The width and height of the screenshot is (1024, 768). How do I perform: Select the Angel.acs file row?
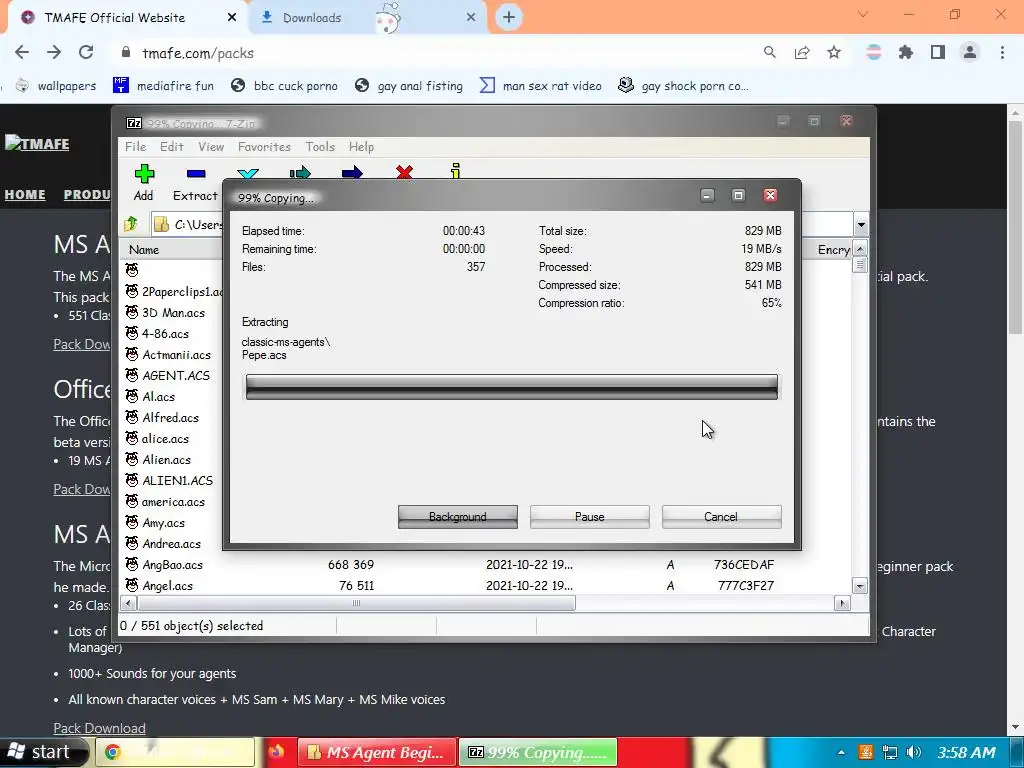click(x=487, y=586)
